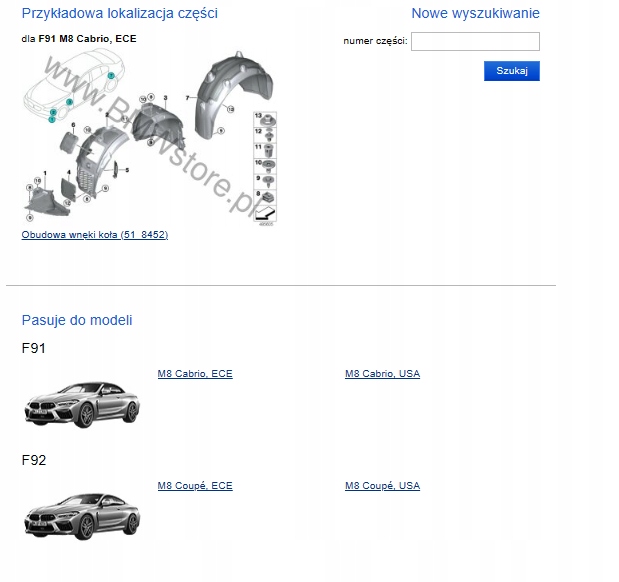Open the M8 Cabrio, USA link
Image resolution: width=619 pixels, height=582 pixels.
[x=383, y=374]
